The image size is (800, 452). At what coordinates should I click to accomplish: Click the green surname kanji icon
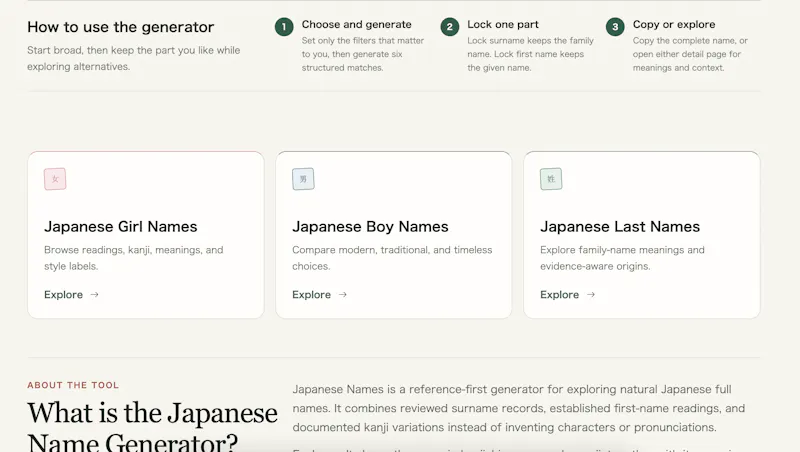(x=551, y=179)
